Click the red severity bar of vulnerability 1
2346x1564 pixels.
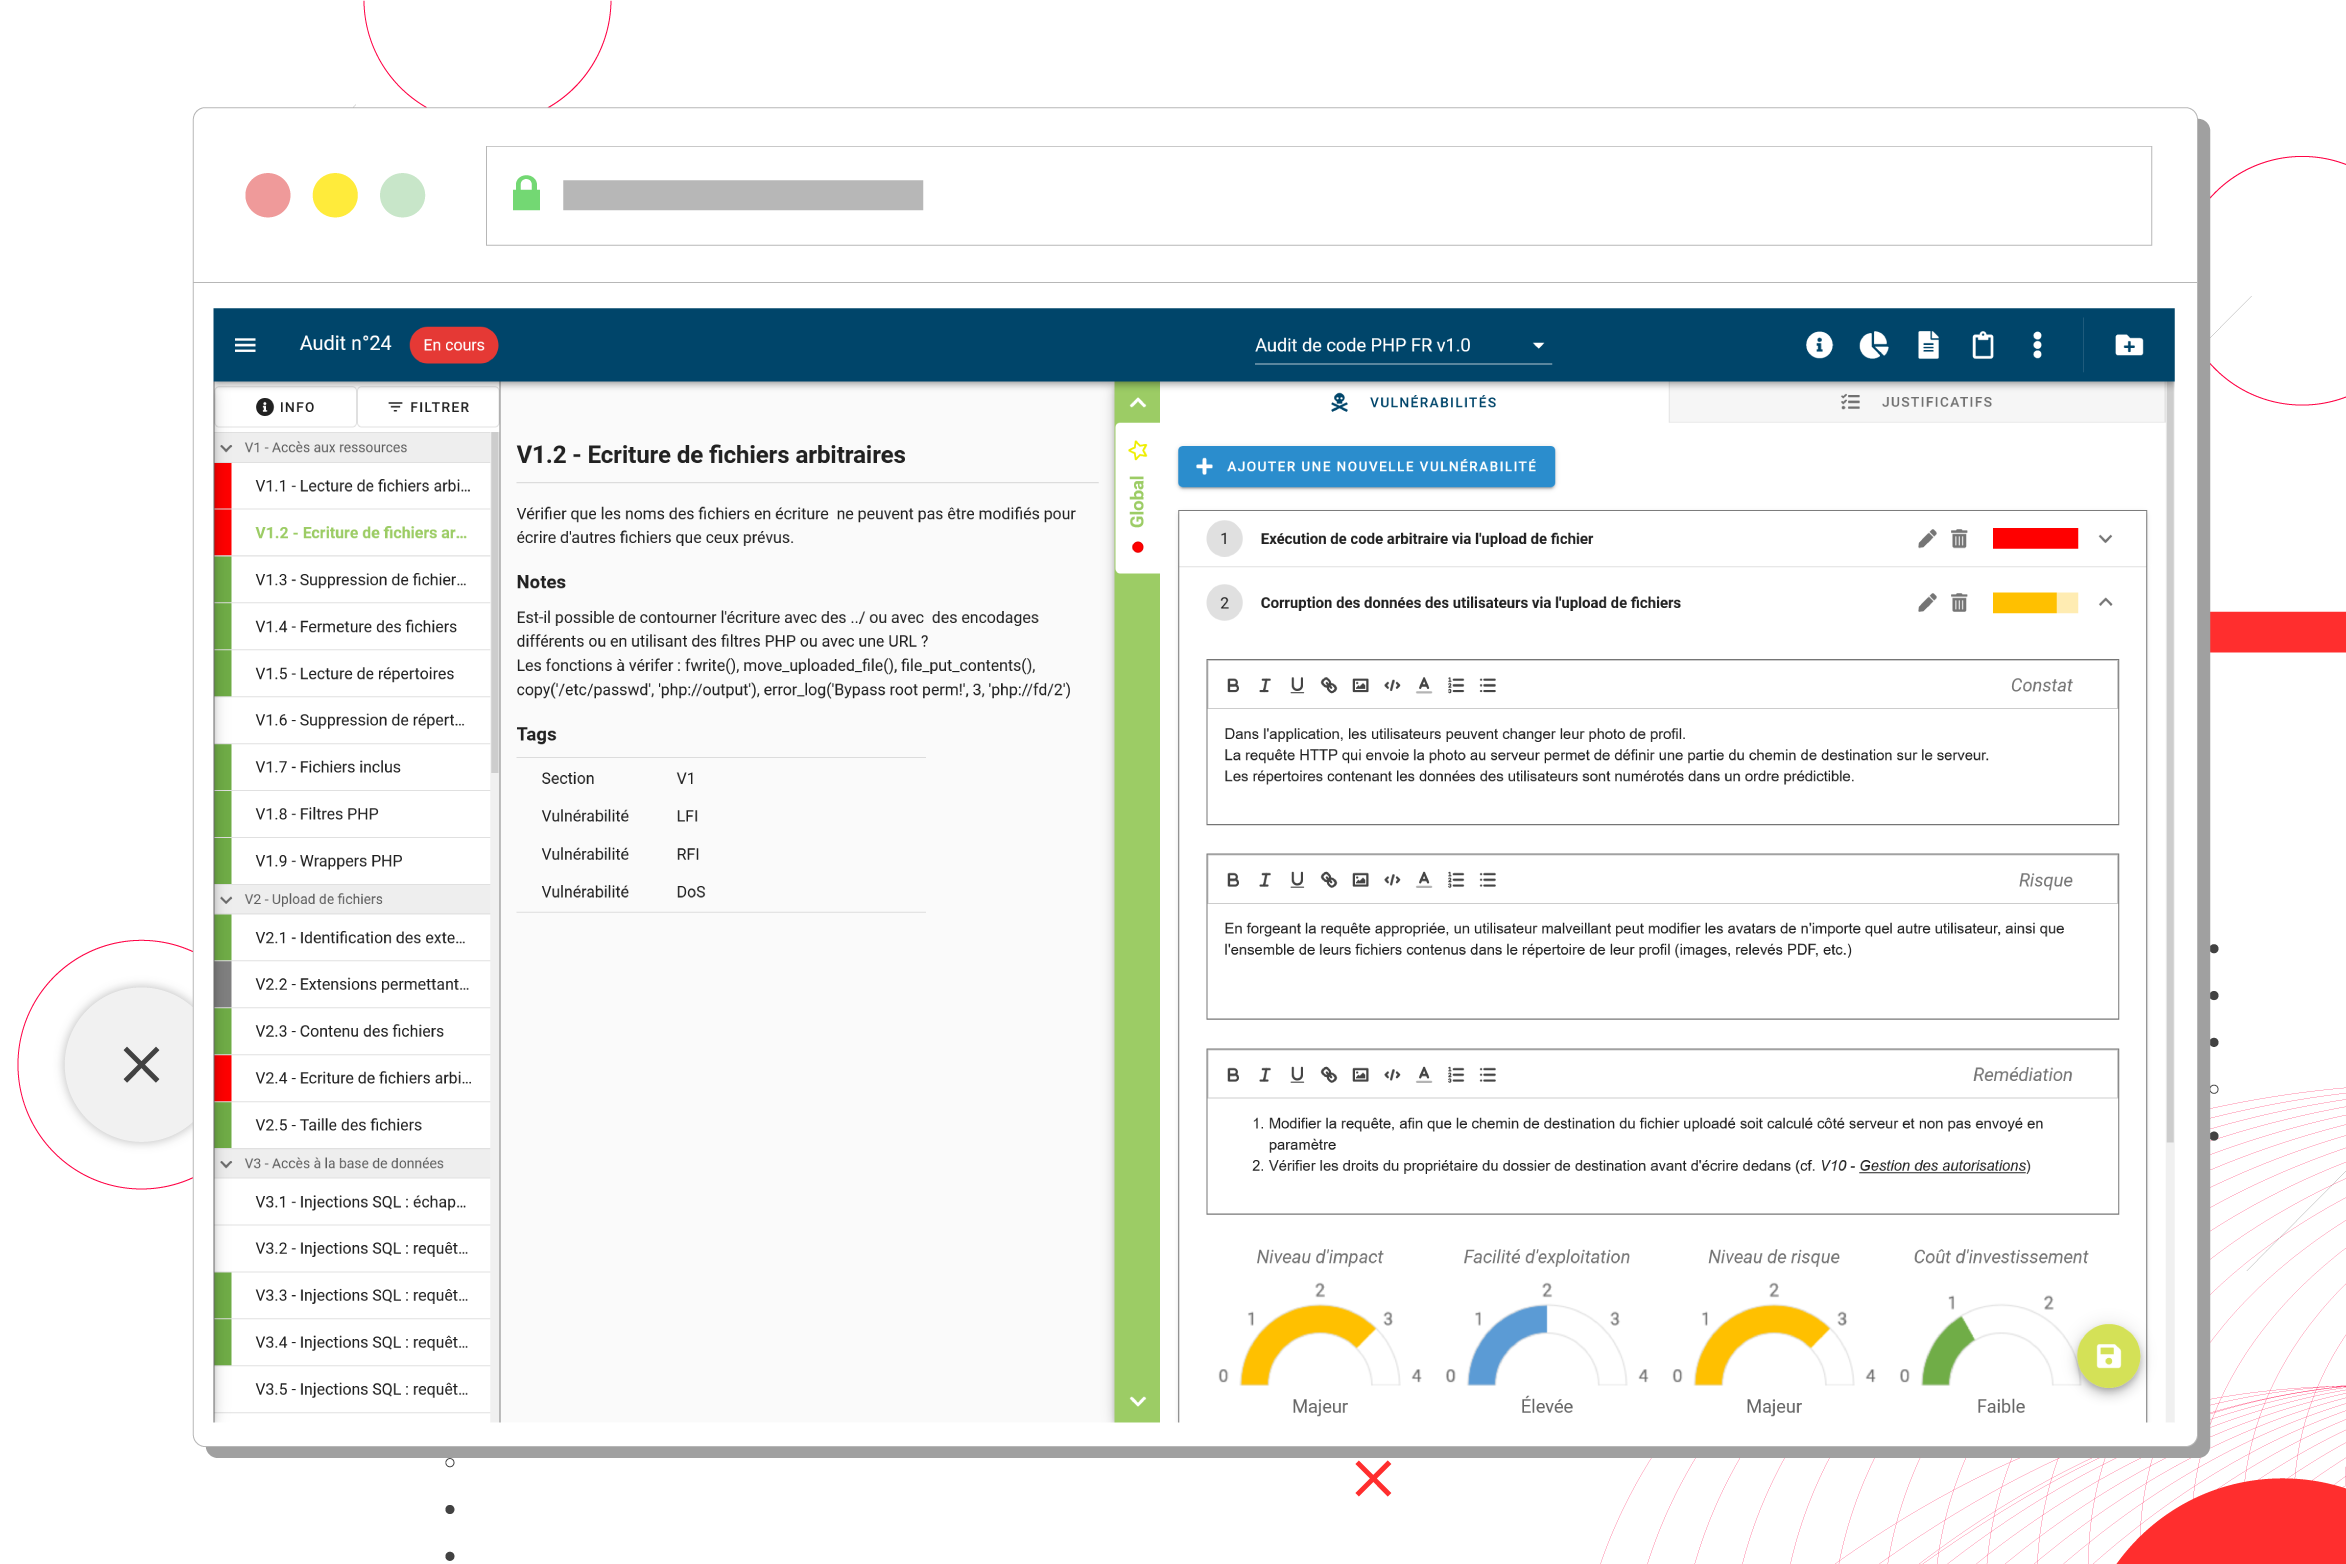[x=2035, y=539]
